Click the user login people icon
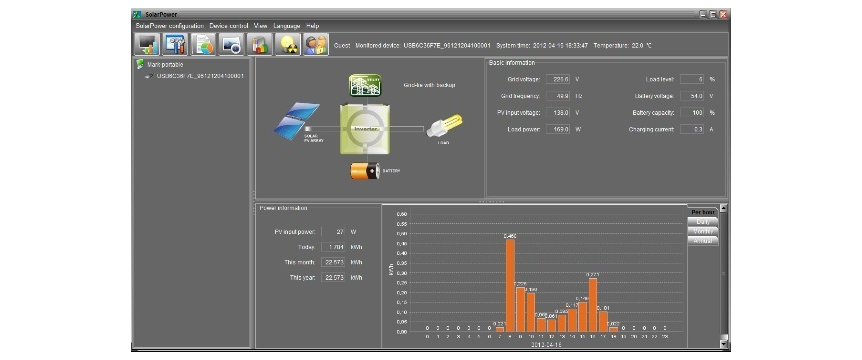The image size is (862, 360). click(x=316, y=45)
